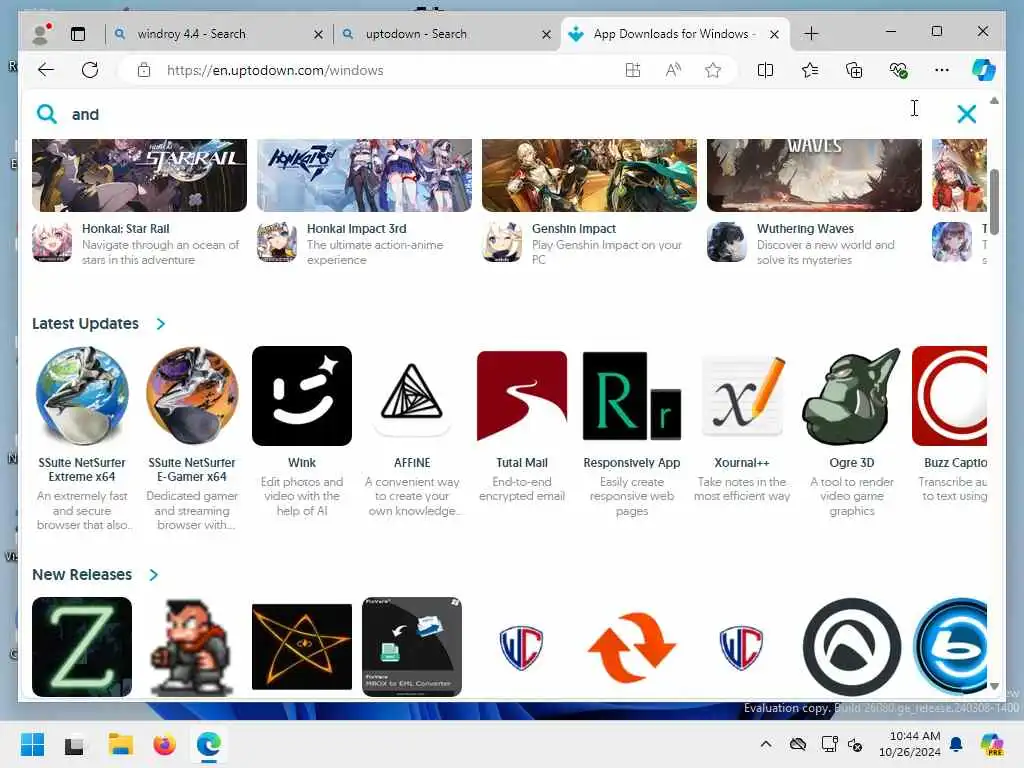Launch Firefox from the taskbar
This screenshot has height=768, width=1024.
coord(165,744)
